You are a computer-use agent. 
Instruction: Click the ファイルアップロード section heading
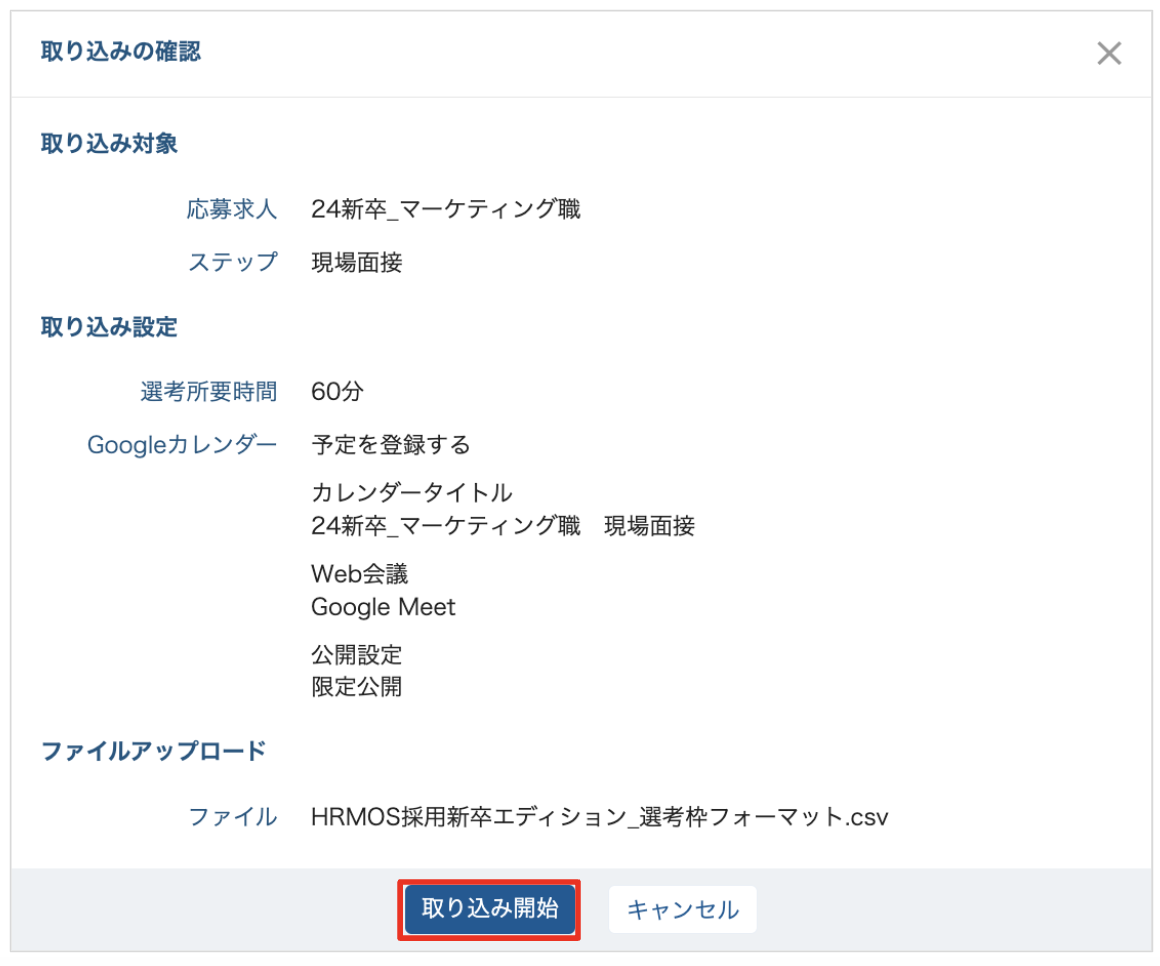[x=153, y=751]
